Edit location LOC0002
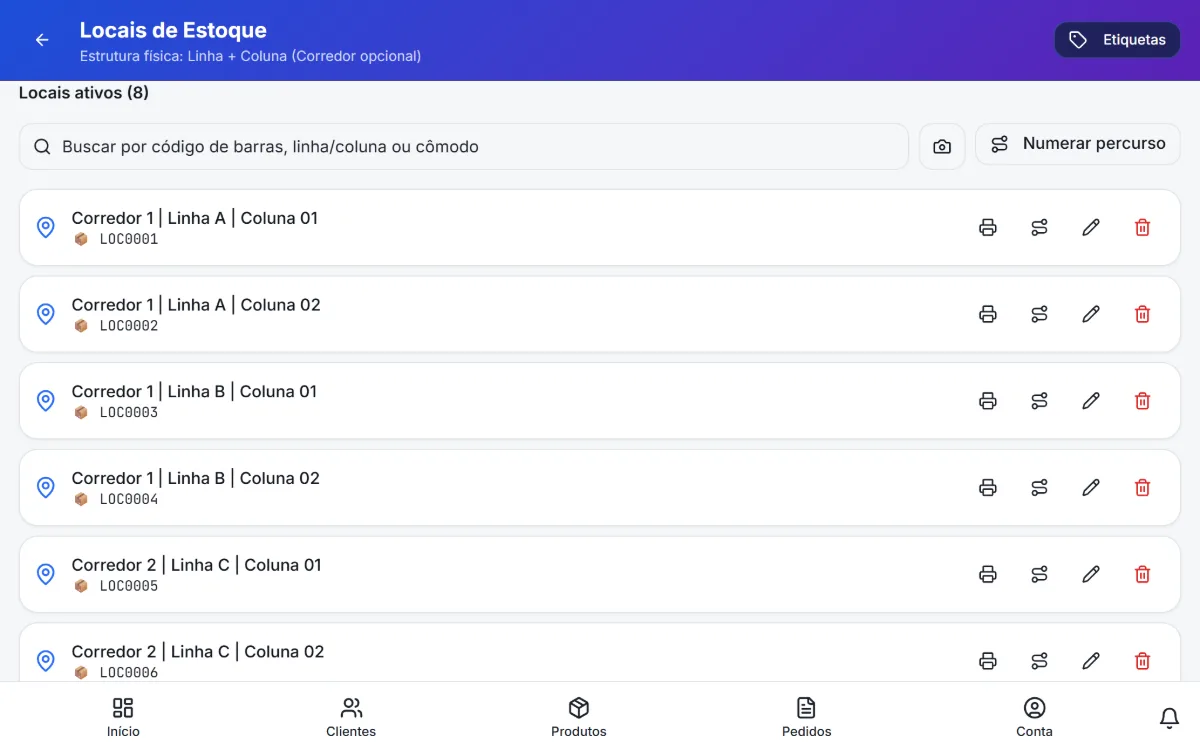Image resolution: width=1200 pixels, height=750 pixels. click(1091, 314)
